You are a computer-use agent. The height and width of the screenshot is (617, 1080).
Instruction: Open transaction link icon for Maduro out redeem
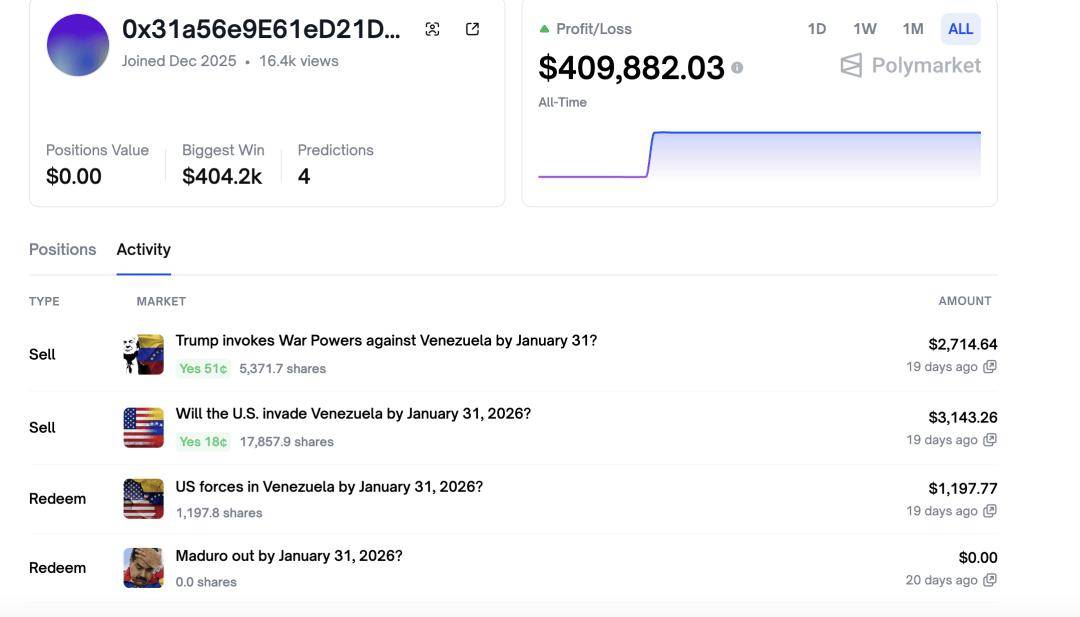point(990,580)
